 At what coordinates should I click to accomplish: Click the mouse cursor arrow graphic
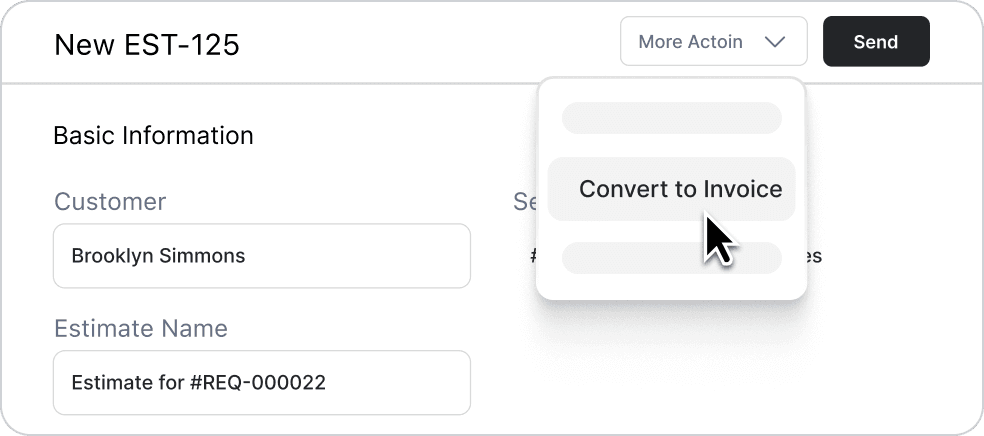718,240
